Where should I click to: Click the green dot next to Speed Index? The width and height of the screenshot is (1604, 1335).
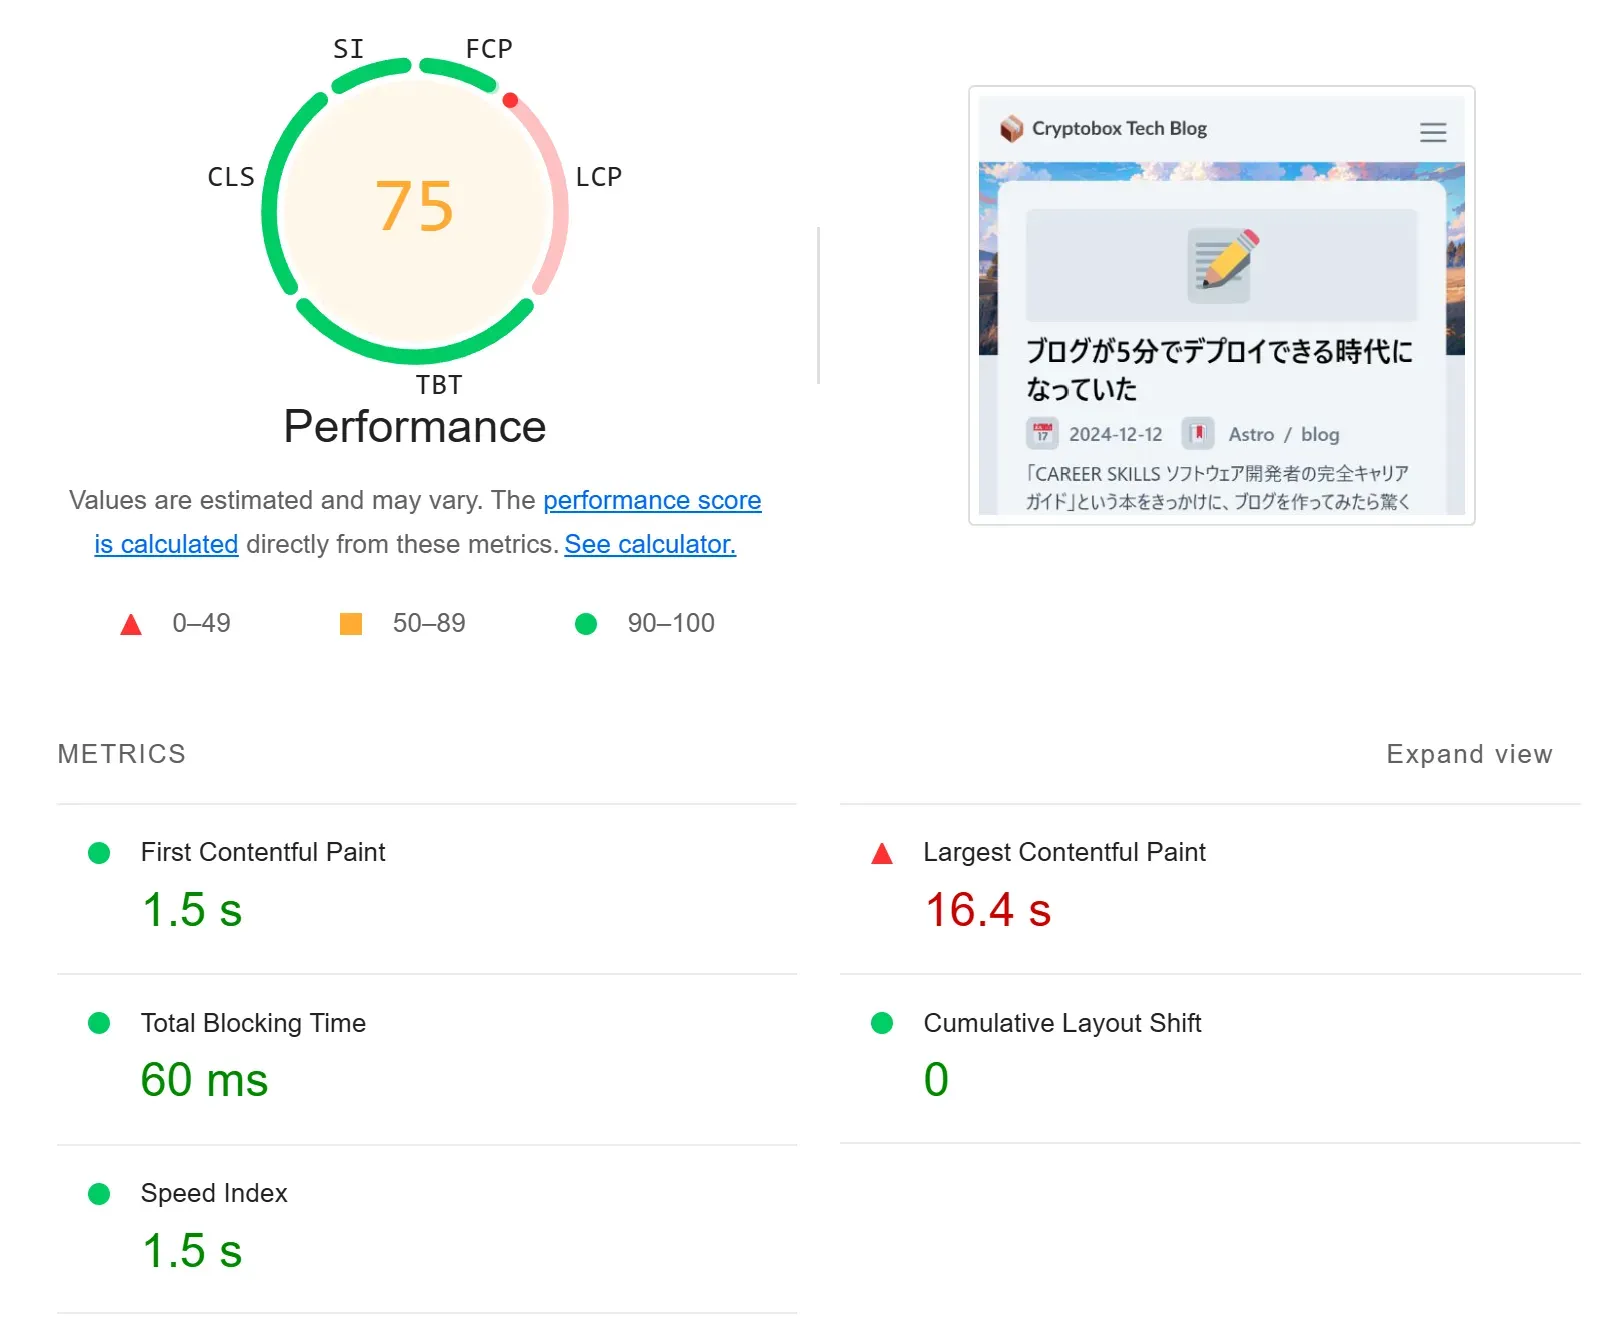tap(99, 1194)
